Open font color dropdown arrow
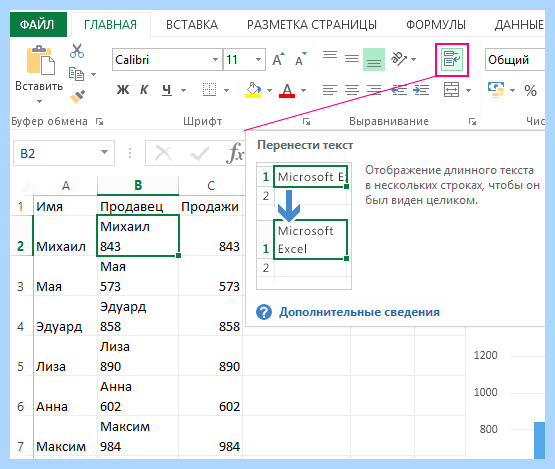555x469 pixels. tap(303, 90)
